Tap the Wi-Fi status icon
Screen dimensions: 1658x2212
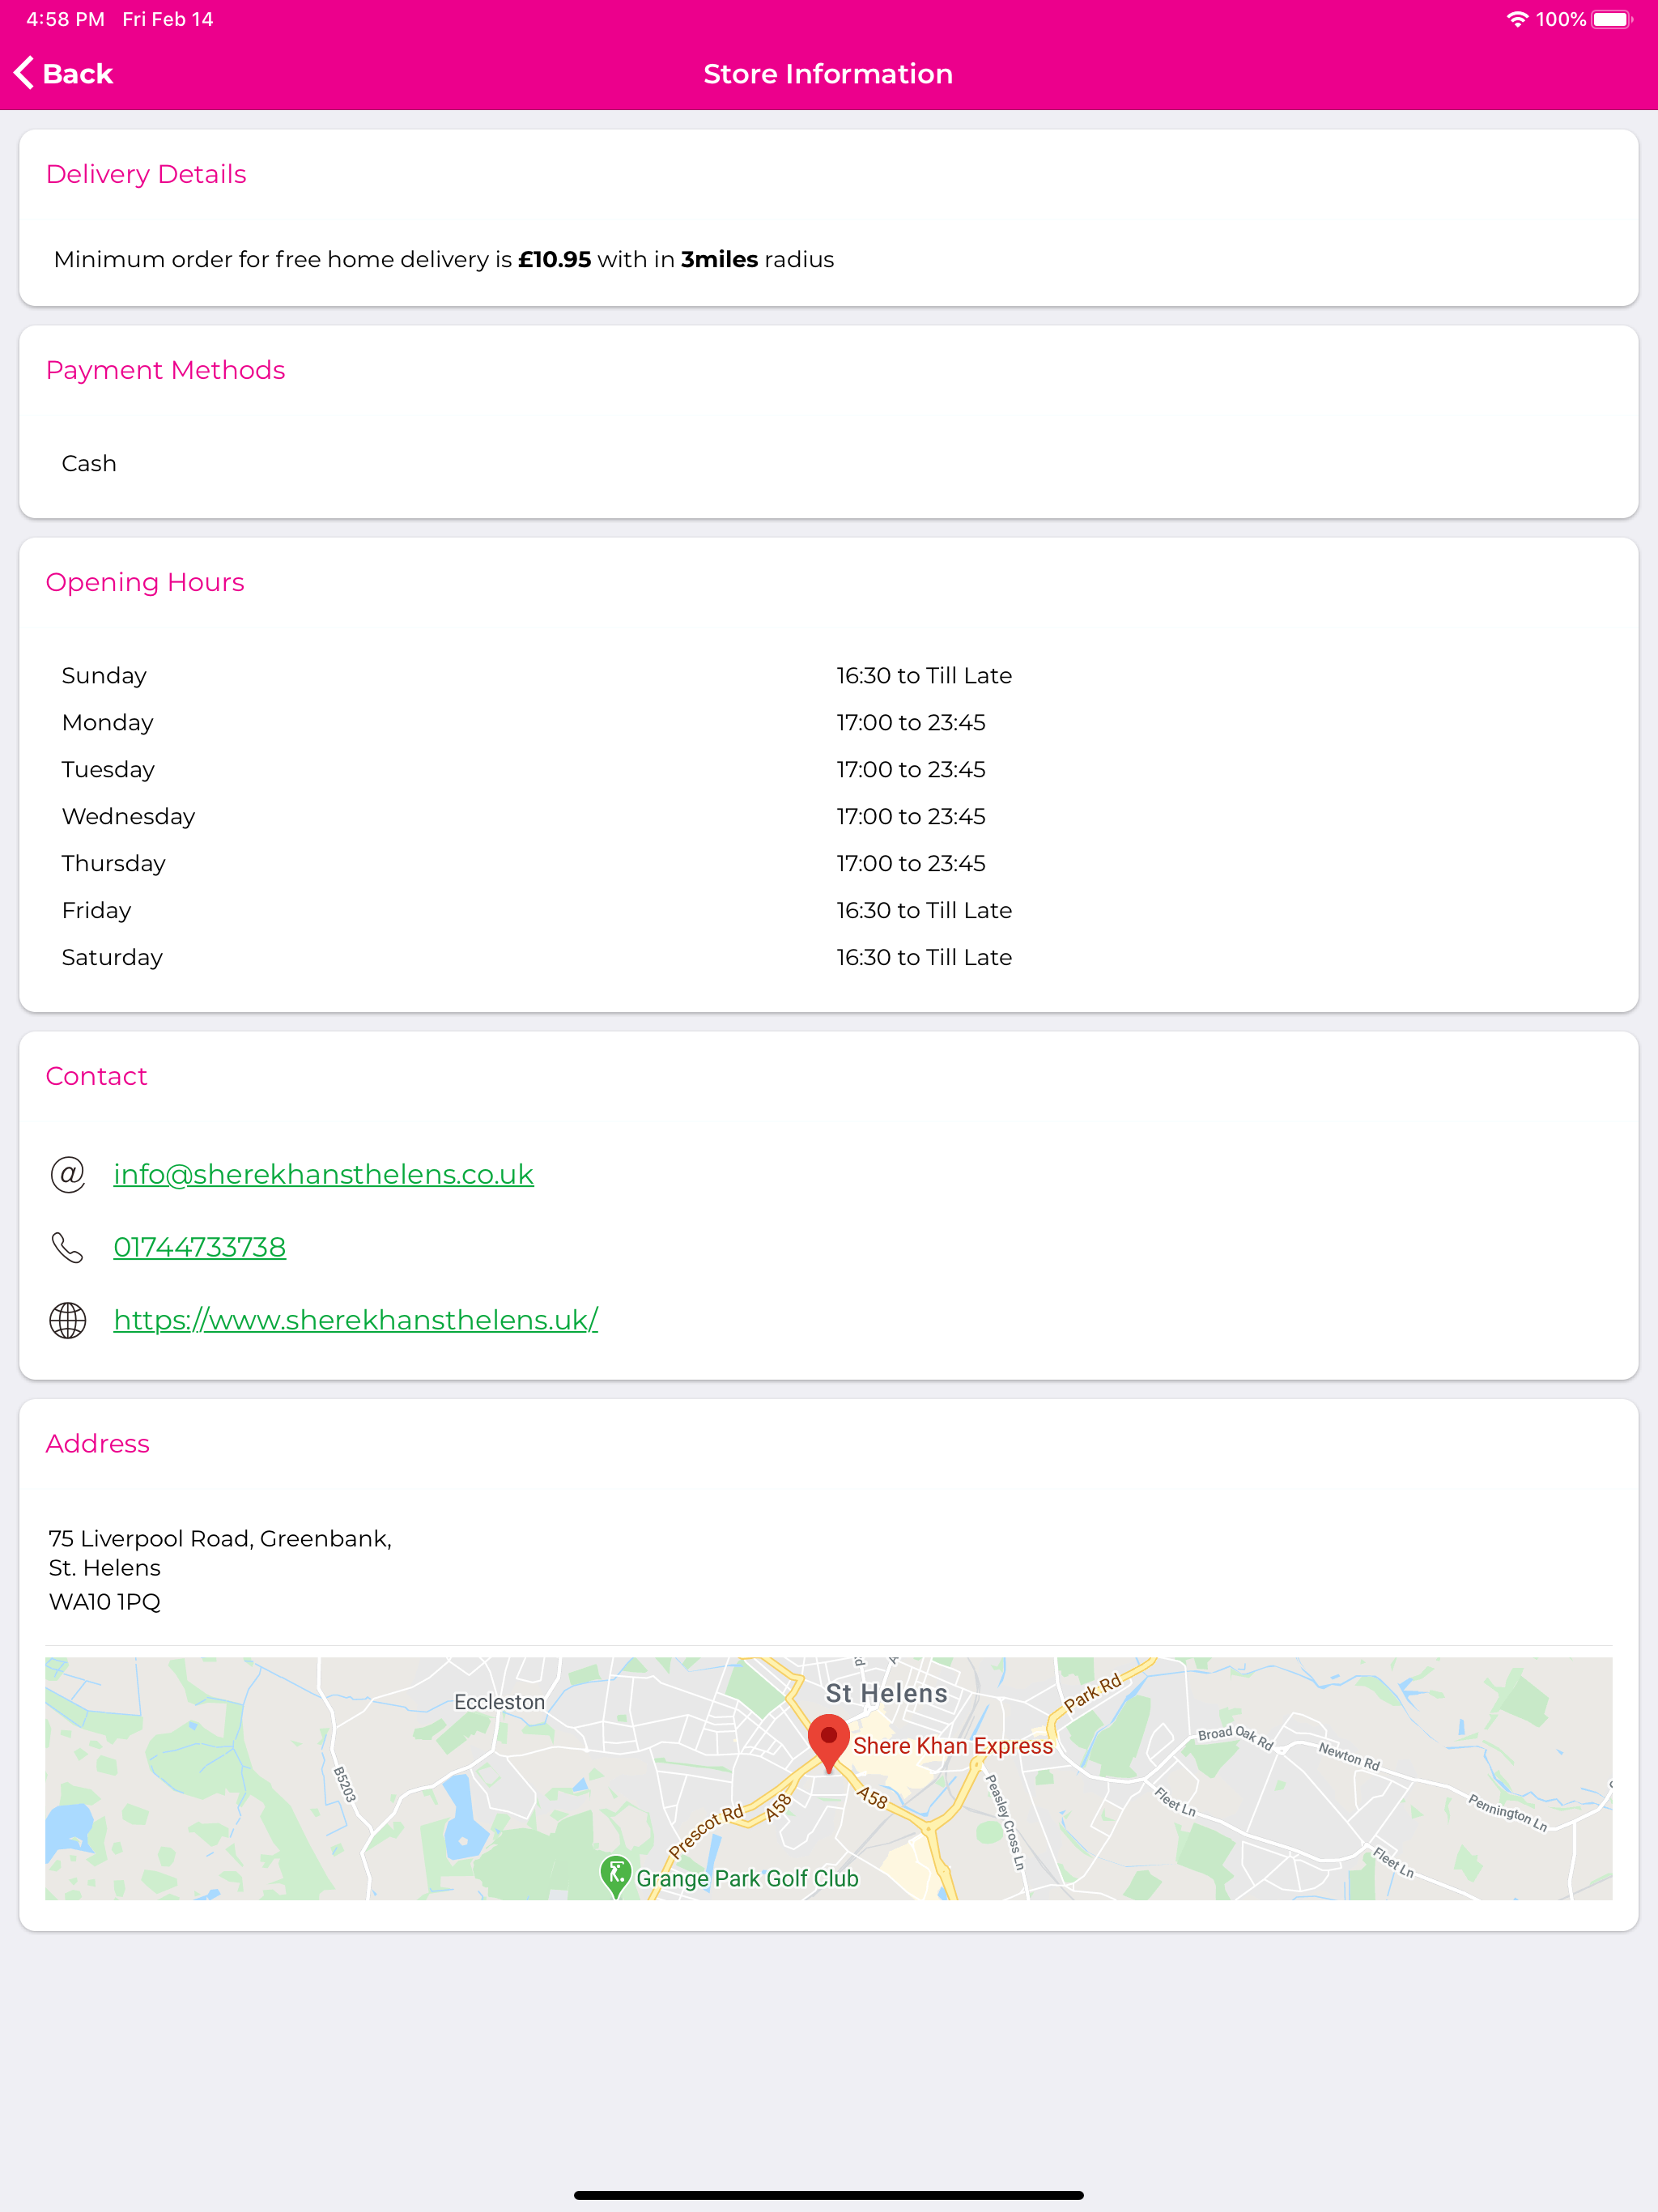pos(1517,20)
